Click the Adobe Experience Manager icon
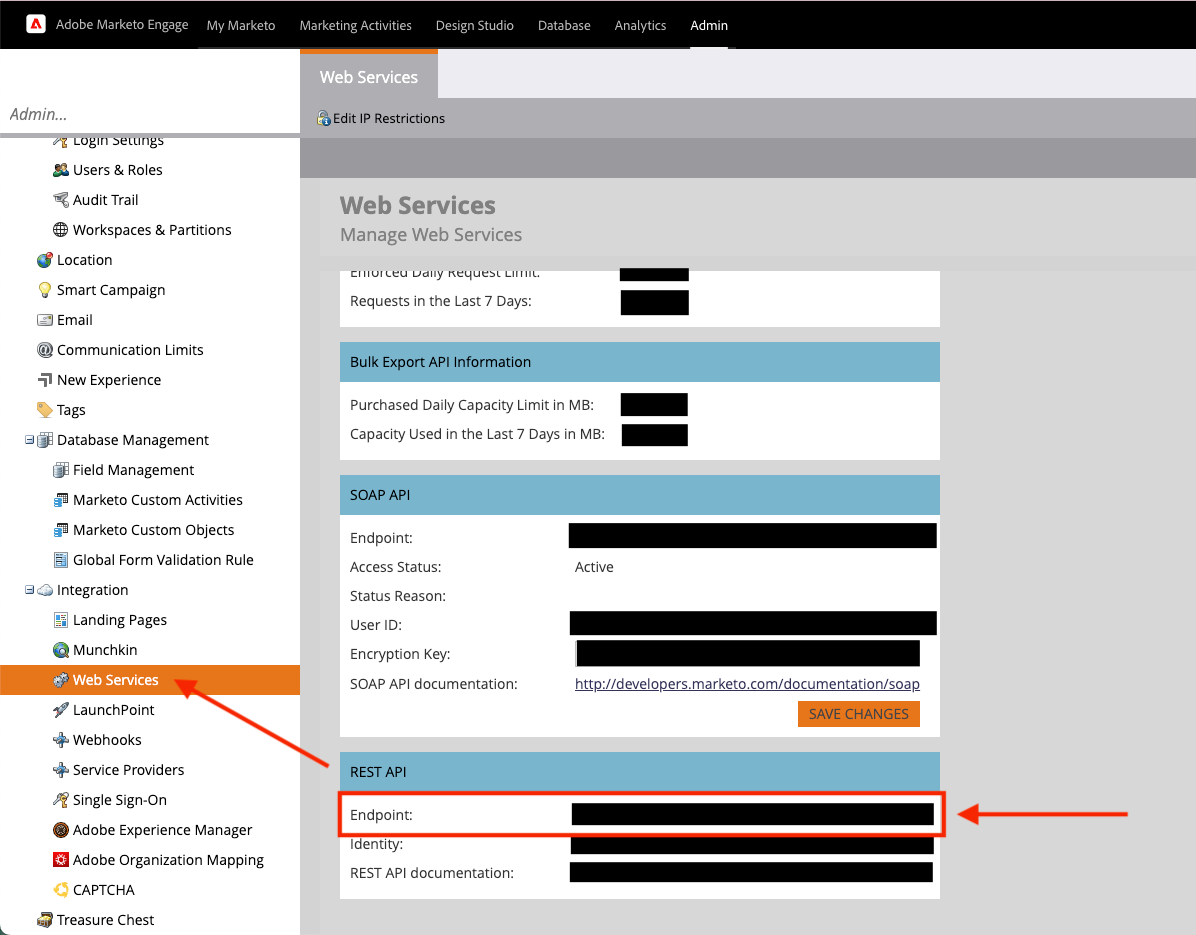Viewport: 1196px width, 935px height. click(61, 830)
